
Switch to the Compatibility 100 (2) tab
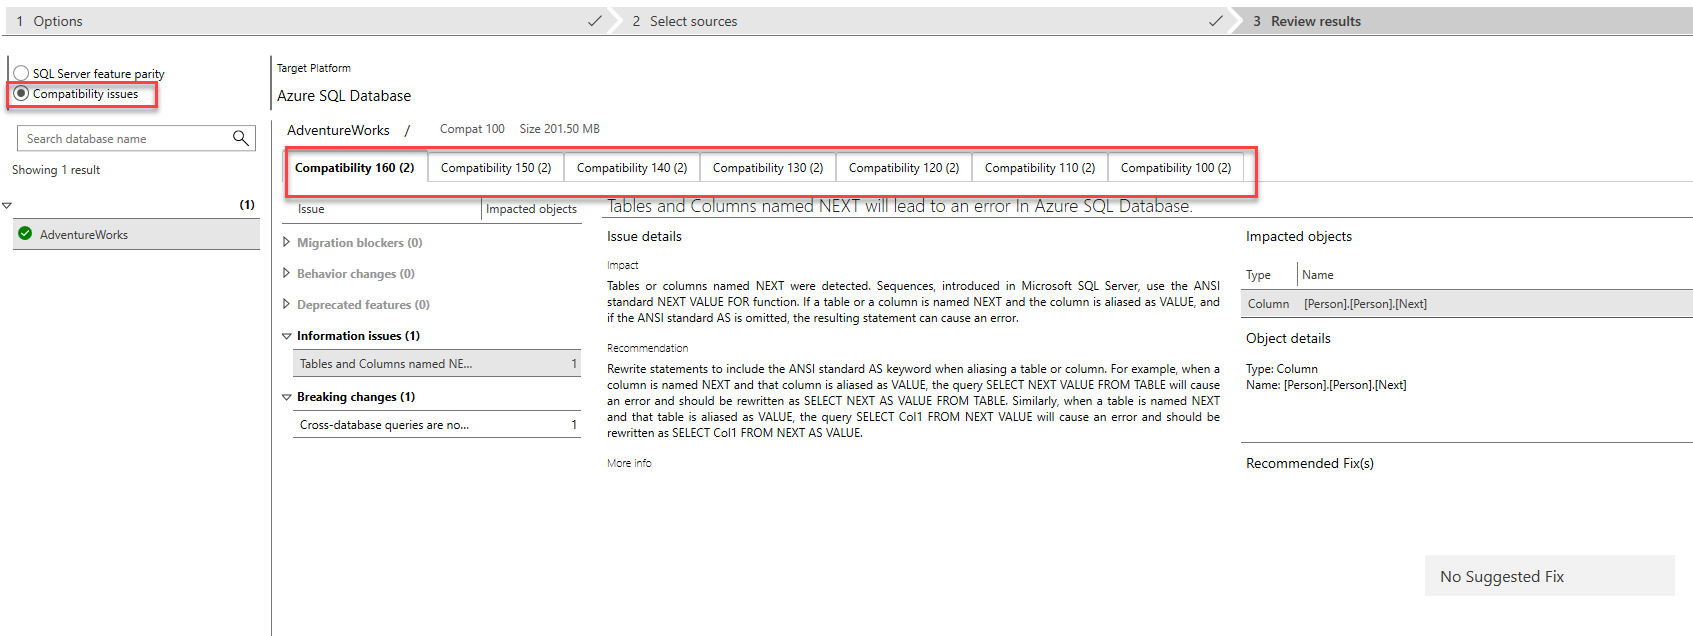click(1176, 168)
